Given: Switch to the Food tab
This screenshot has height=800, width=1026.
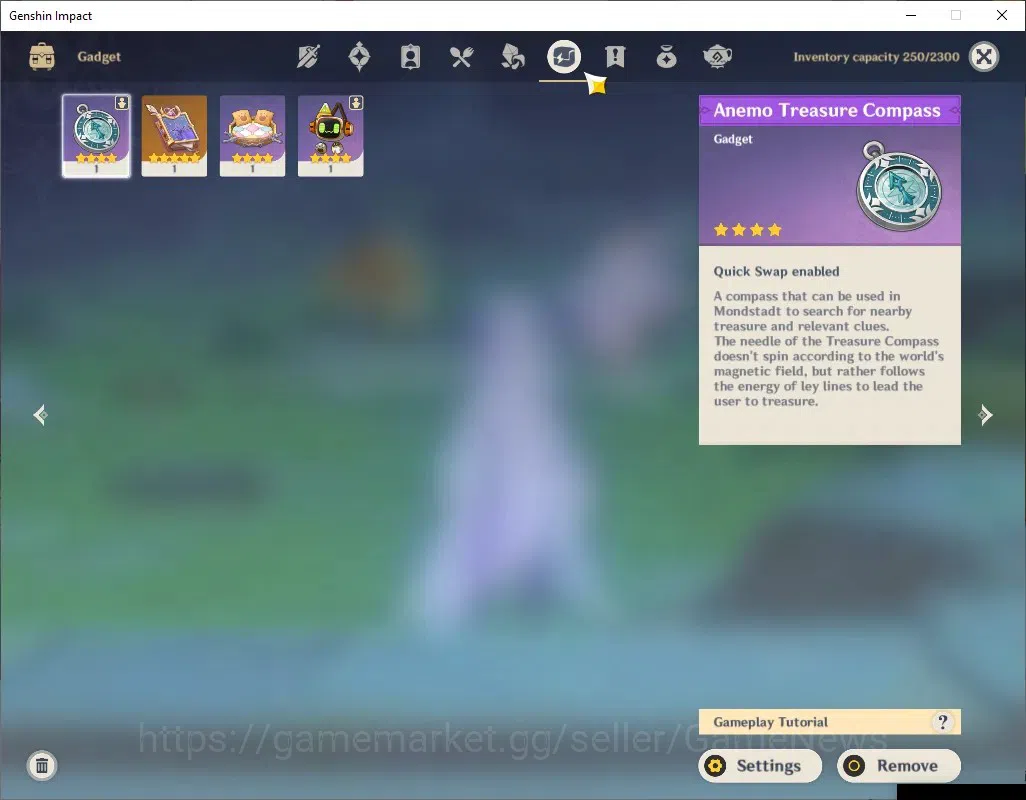Looking at the screenshot, I should tap(461, 57).
